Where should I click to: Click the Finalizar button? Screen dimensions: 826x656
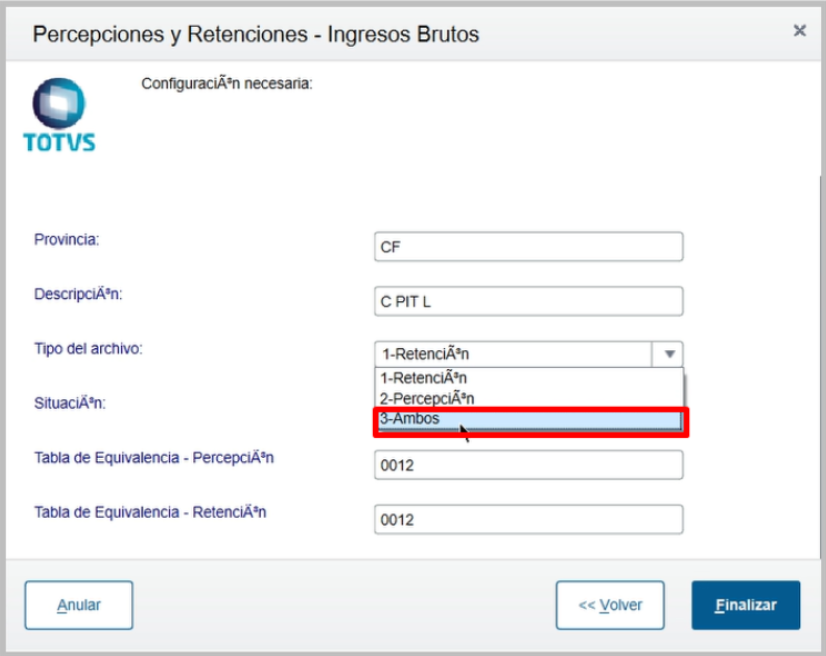coord(745,605)
